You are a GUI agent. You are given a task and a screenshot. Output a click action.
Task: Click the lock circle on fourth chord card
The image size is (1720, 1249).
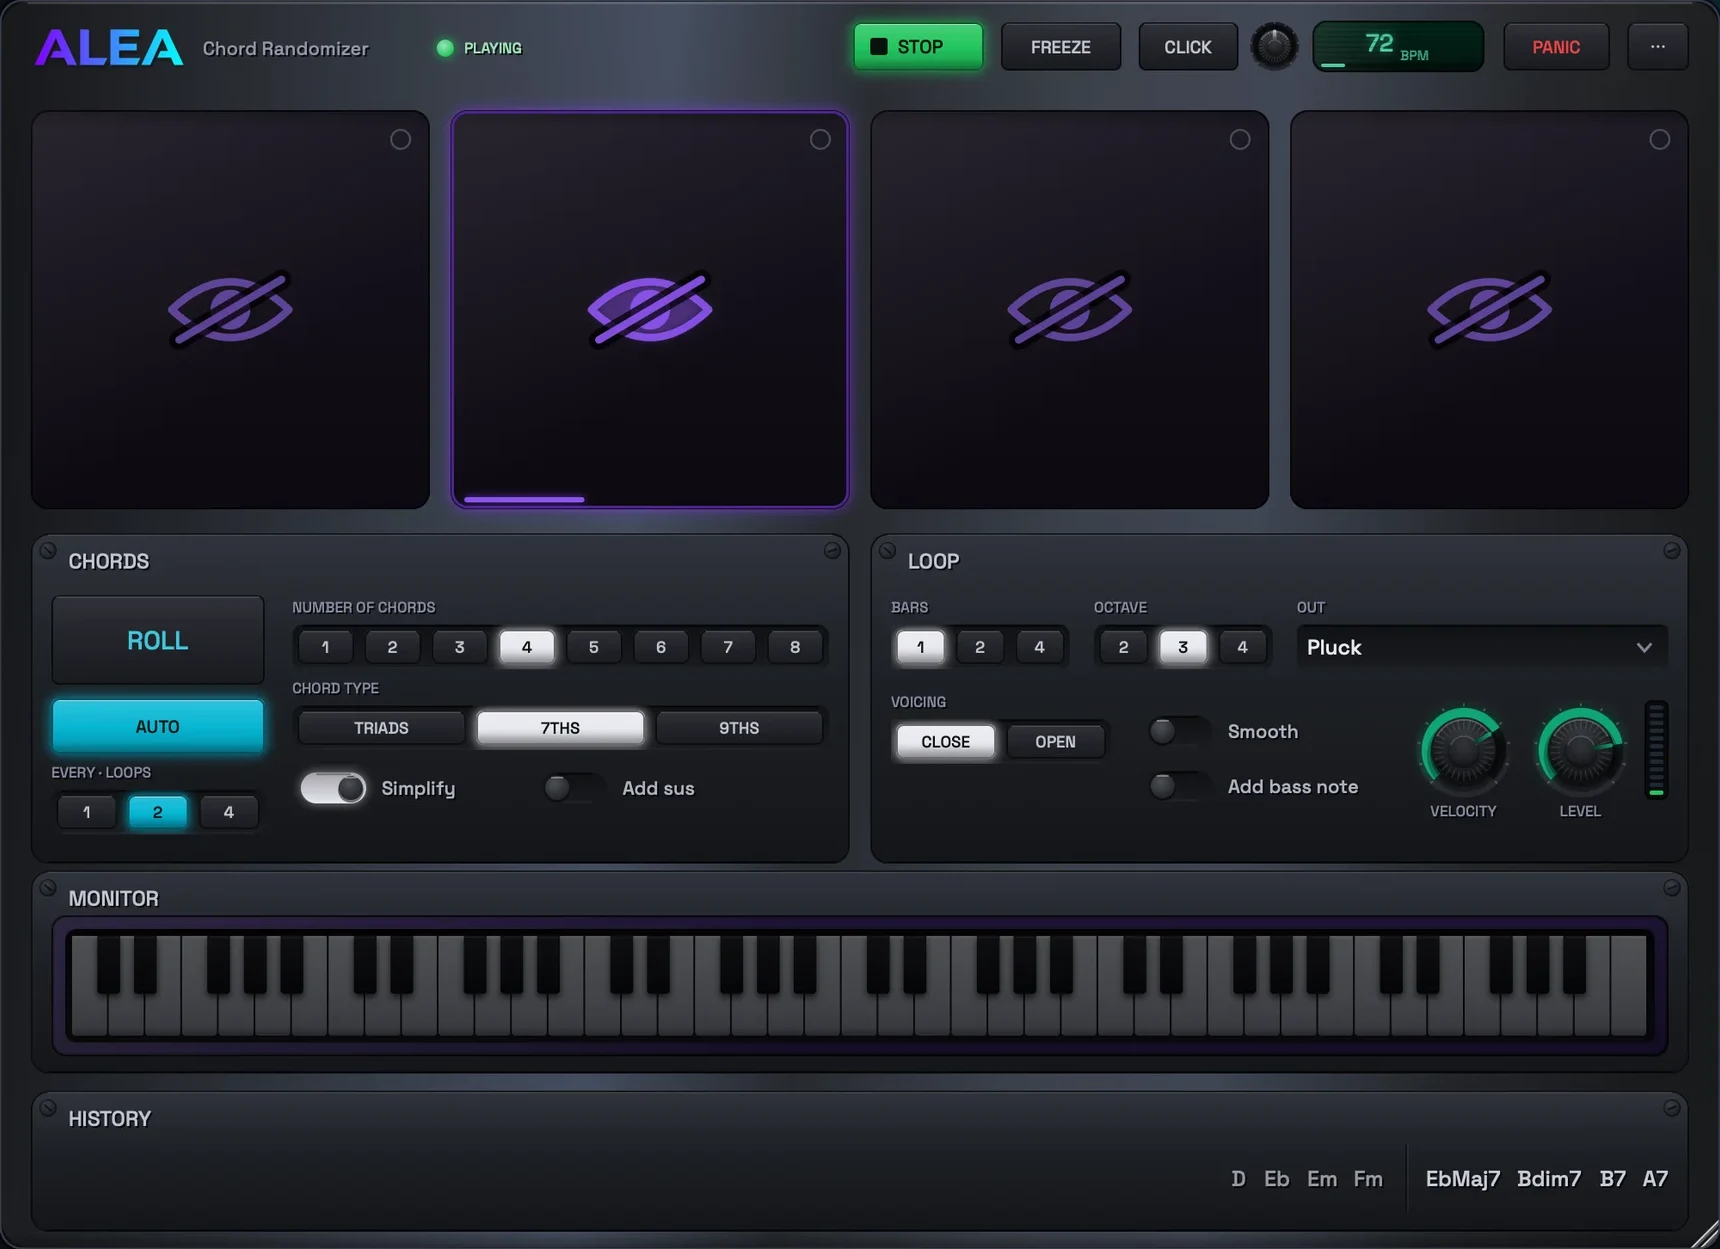(x=1660, y=140)
